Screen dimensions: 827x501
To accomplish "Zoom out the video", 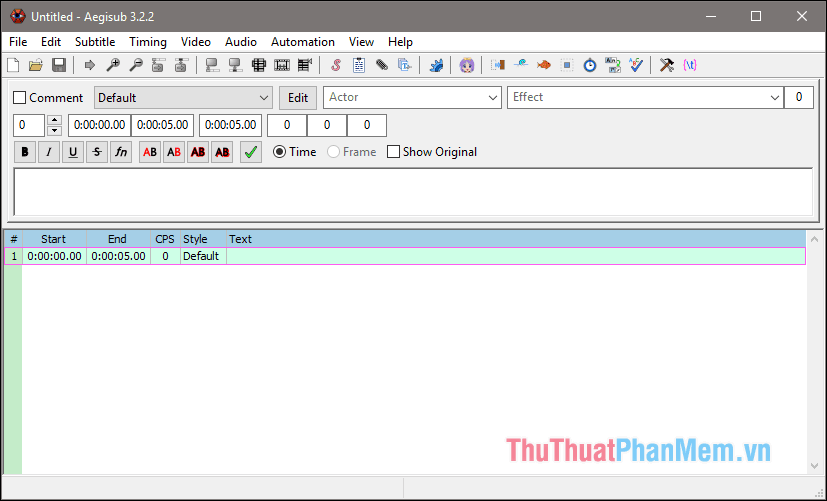I will tap(136, 65).
